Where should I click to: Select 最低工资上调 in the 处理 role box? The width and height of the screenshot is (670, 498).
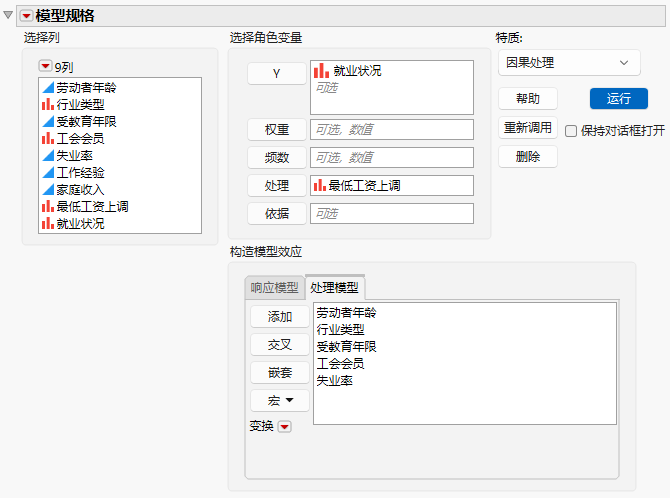coord(364,186)
